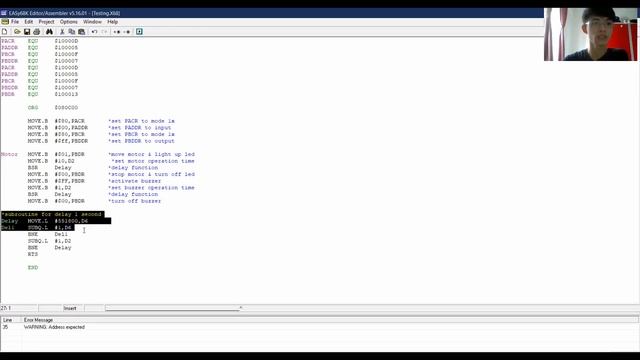The width and height of the screenshot is (640, 360).
Task: Click the horizontal scrollbar thumb below editor
Action: 172,308
